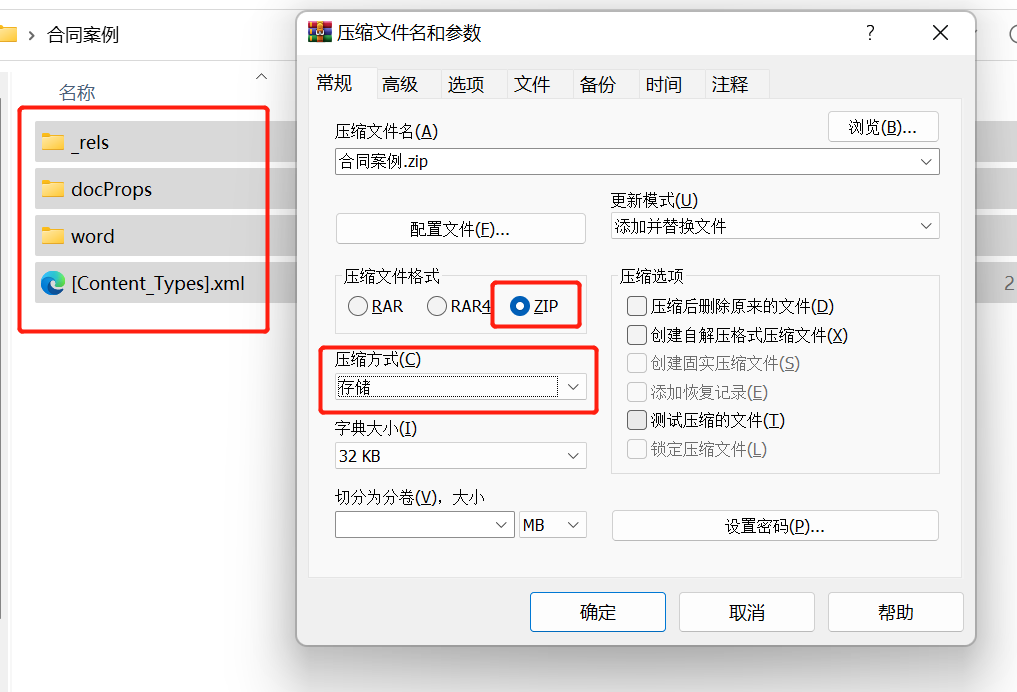
Task: Expand the 字典大小 32 KB dropdown
Action: click(x=461, y=456)
